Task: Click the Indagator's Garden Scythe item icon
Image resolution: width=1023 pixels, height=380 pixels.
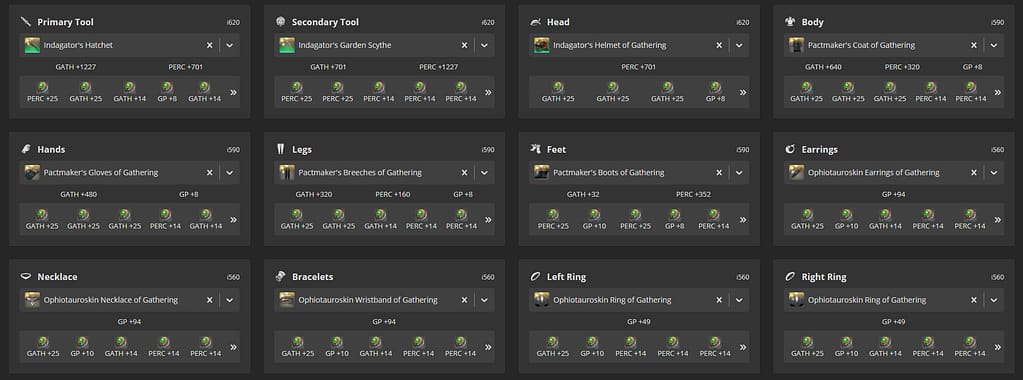Action: [x=287, y=45]
